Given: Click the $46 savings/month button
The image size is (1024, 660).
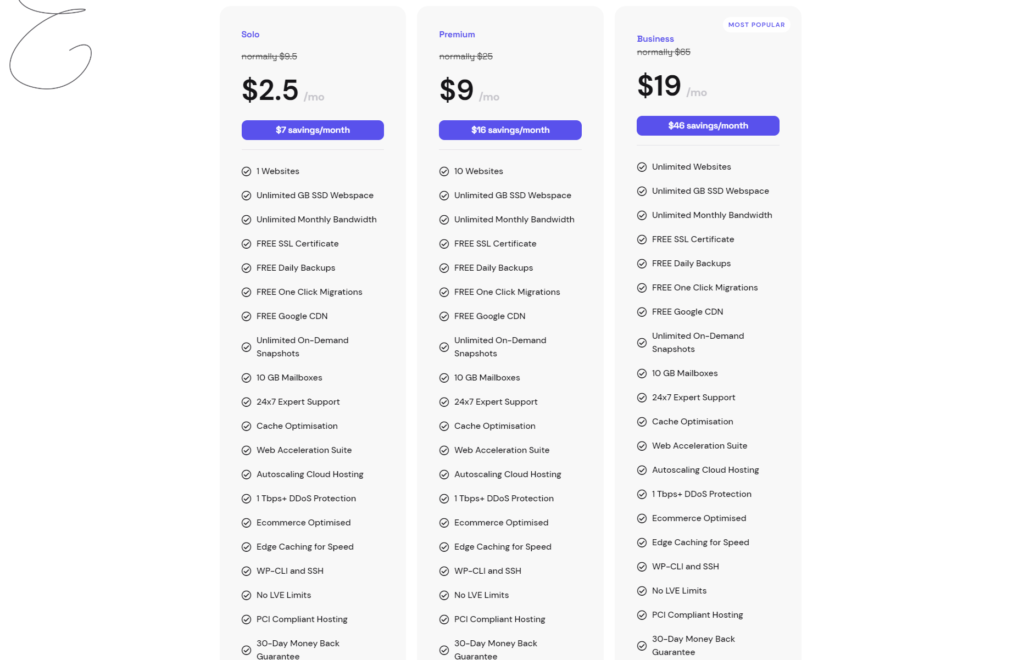Looking at the screenshot, I should (708, 125).
